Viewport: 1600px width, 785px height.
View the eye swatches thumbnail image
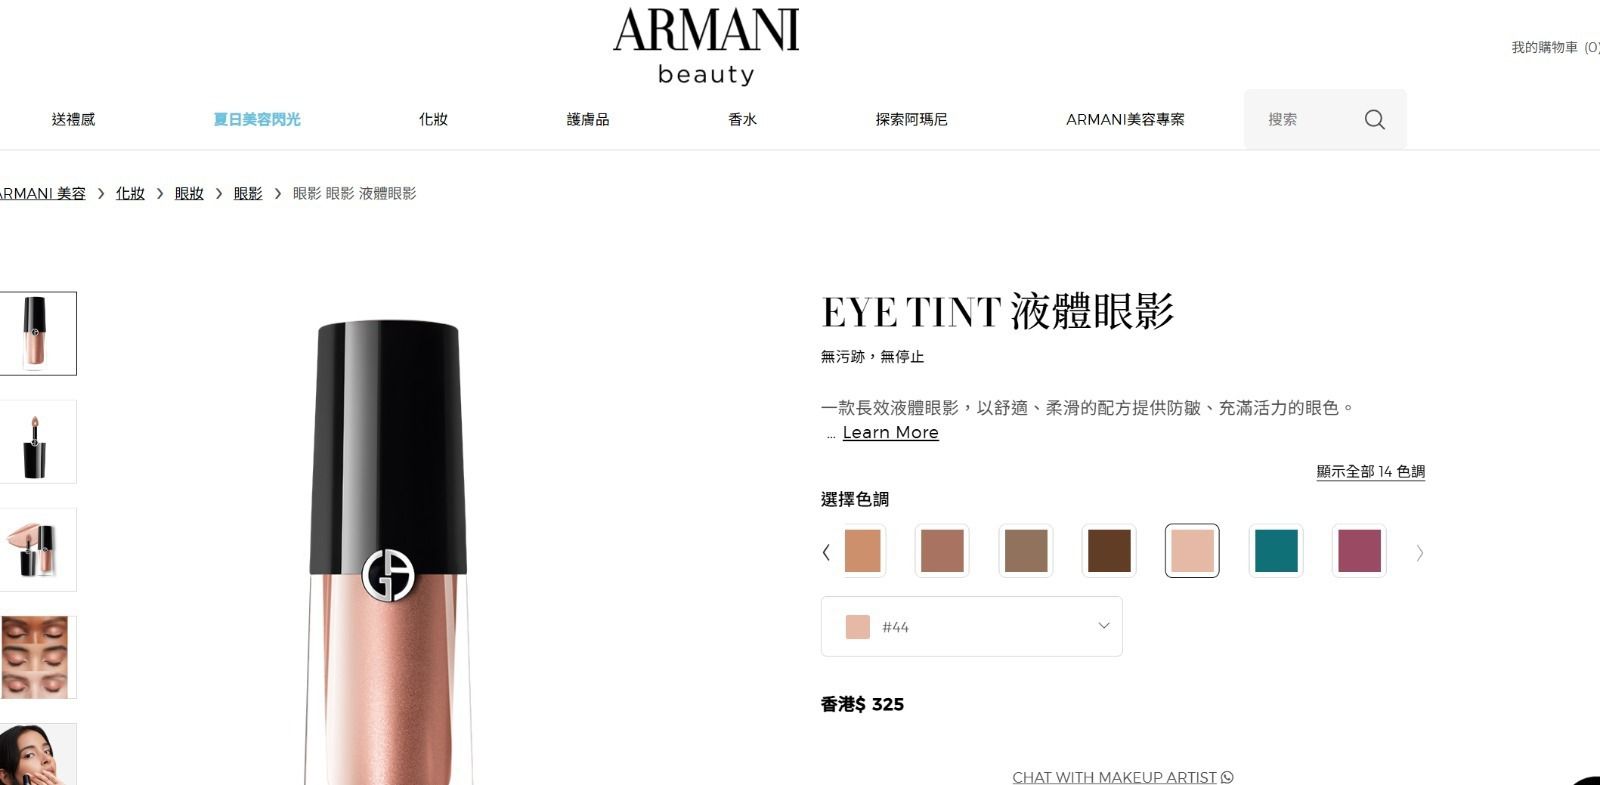37,657
